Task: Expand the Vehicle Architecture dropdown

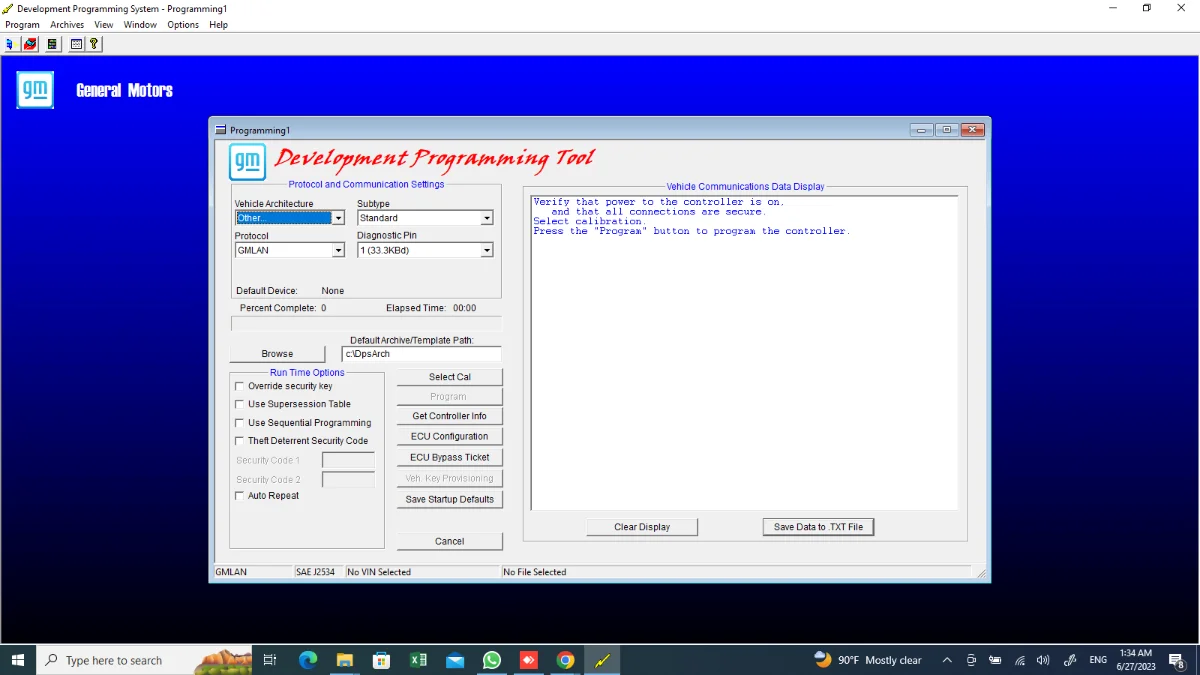Action: point(338,218)
